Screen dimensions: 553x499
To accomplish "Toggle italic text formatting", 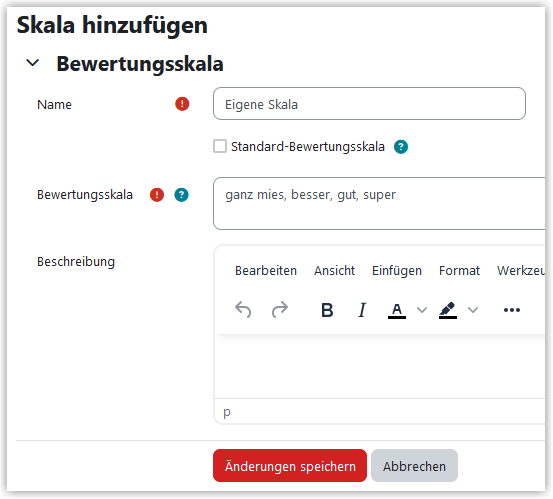I will click(362, 310).
